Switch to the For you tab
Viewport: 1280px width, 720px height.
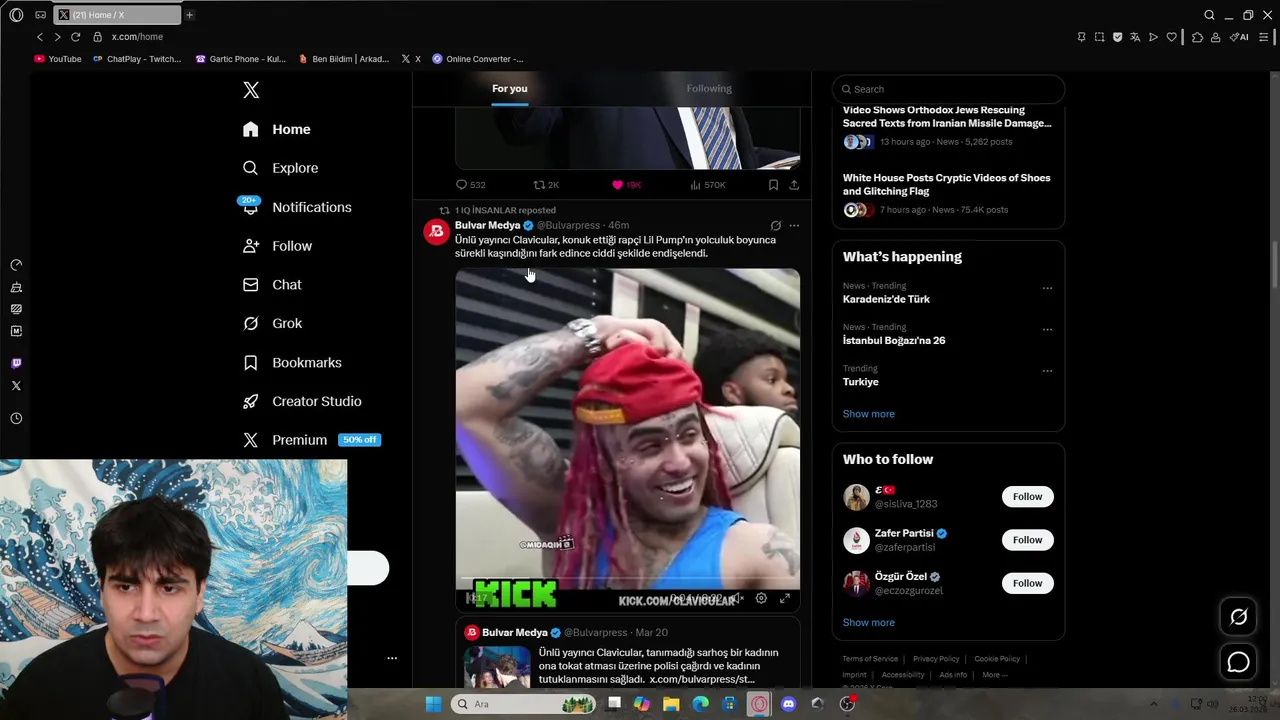click(509, 89)
